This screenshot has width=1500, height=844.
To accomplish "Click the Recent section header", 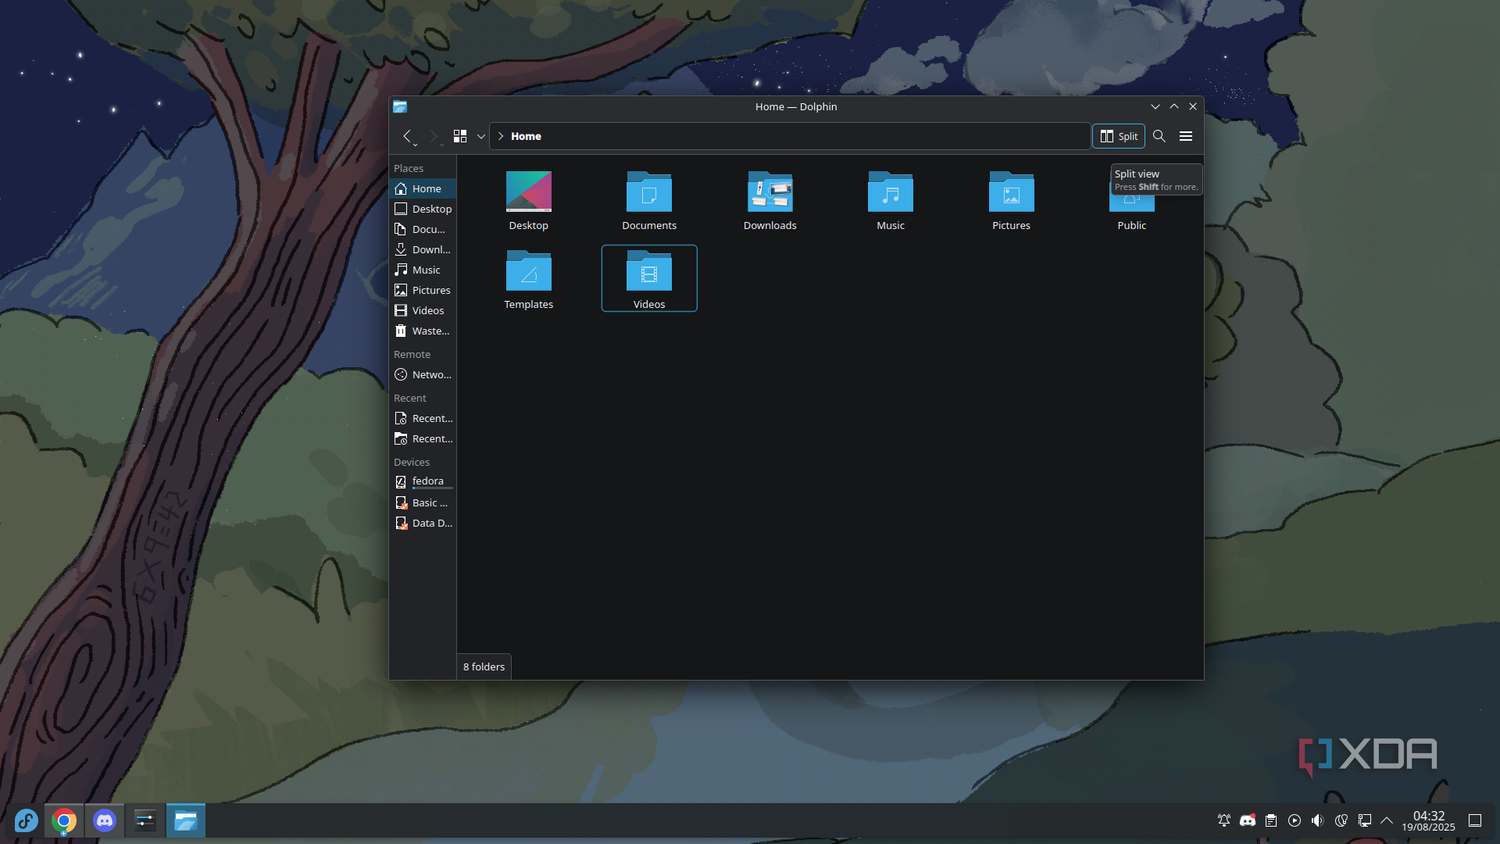I will 410,398.
